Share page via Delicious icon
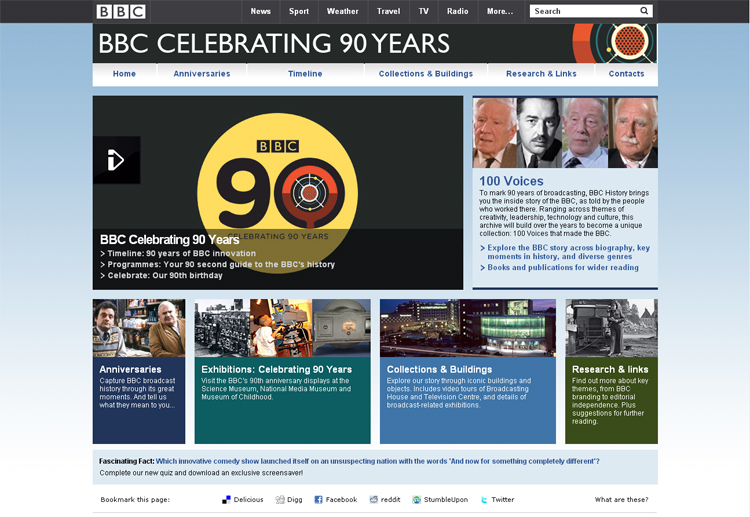This screenshot has width=750, height=517. pyautogui.click(x=227, y=499)
